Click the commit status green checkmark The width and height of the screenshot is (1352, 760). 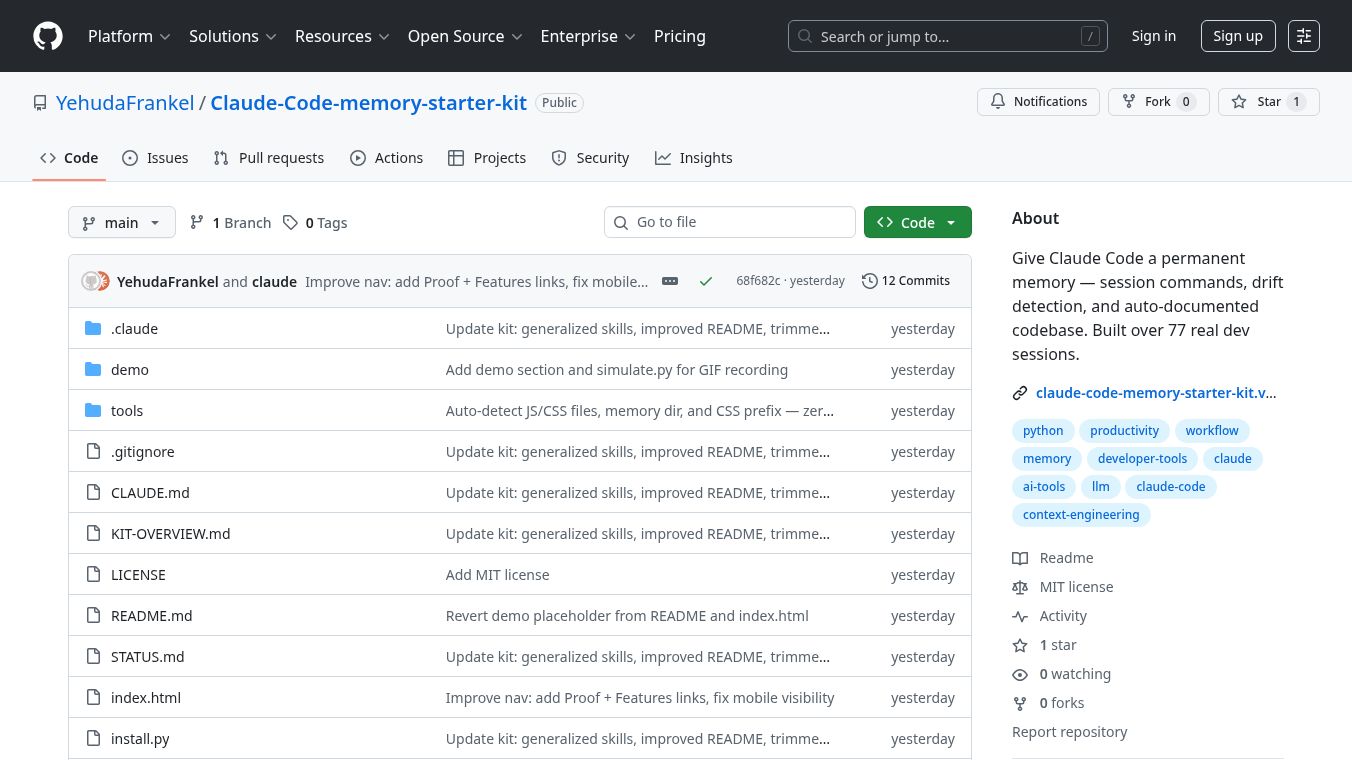[x=706, y=281]
